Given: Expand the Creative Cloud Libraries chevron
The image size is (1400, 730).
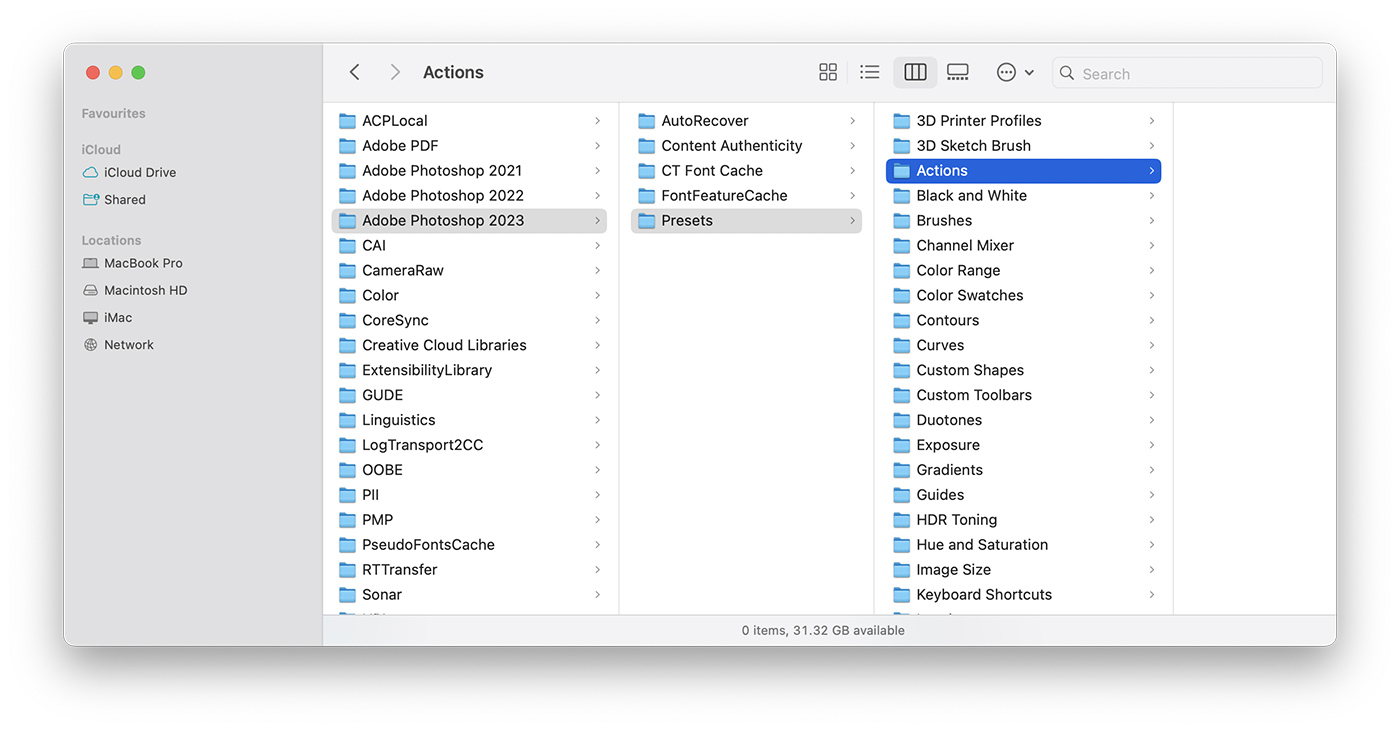Looking at the screenshot, I should click(x=597, y=345).
